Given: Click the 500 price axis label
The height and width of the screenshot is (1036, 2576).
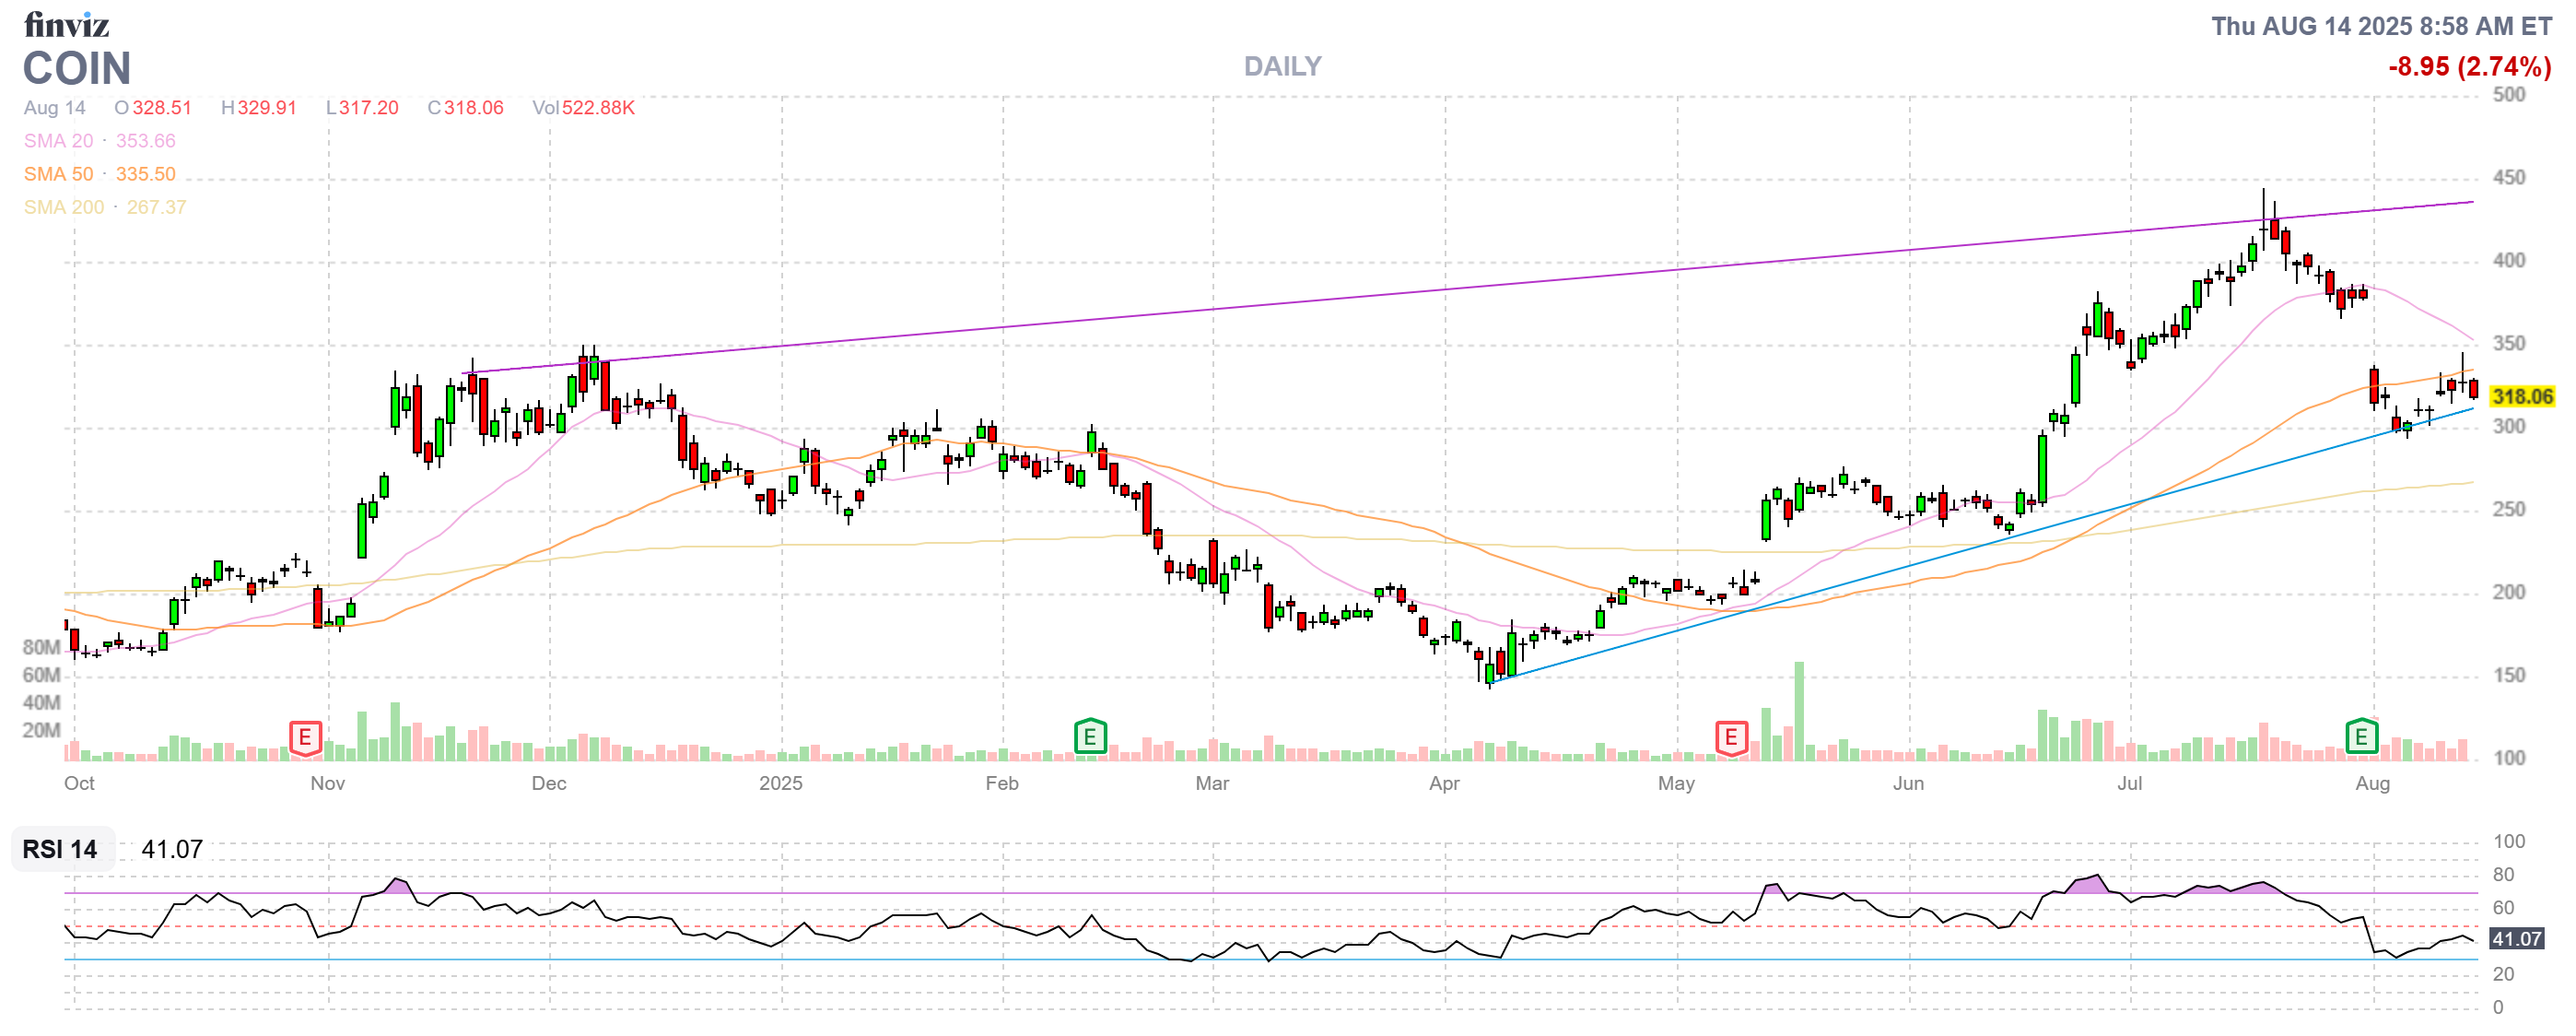Looking at the screenshot, I should (x=2508, y=95).
